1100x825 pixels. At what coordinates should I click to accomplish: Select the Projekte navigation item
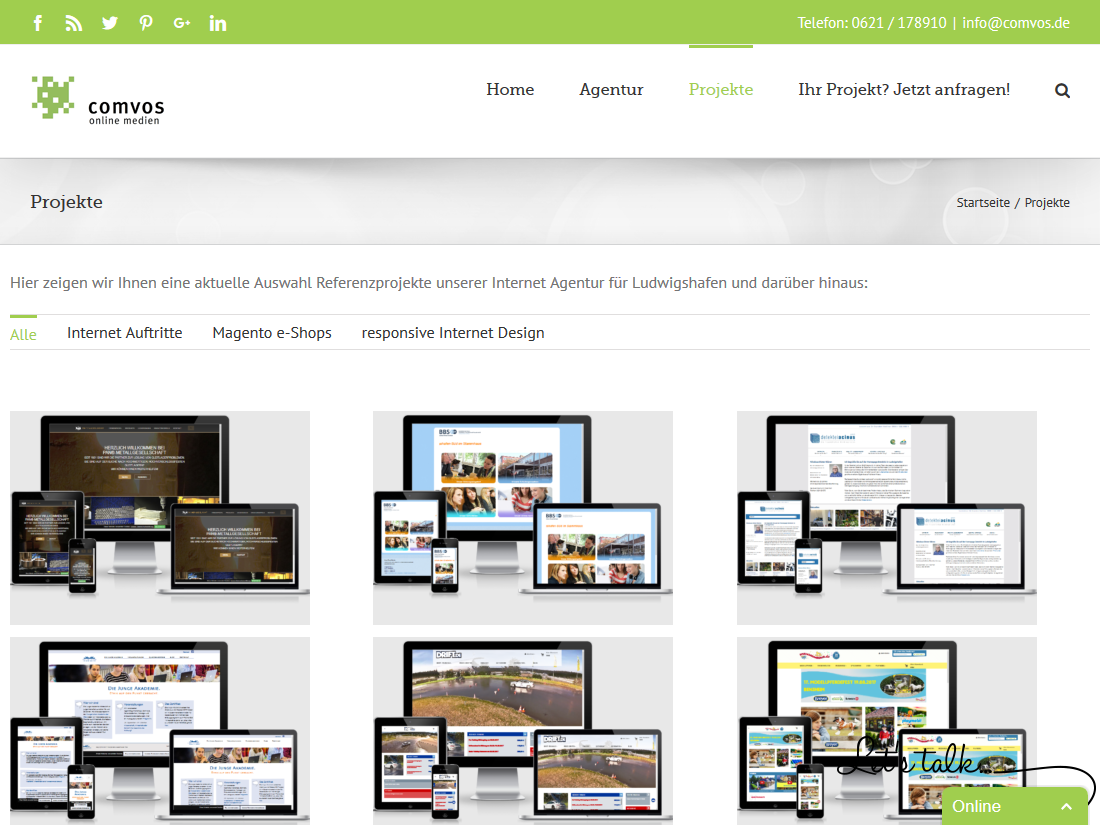720,89
